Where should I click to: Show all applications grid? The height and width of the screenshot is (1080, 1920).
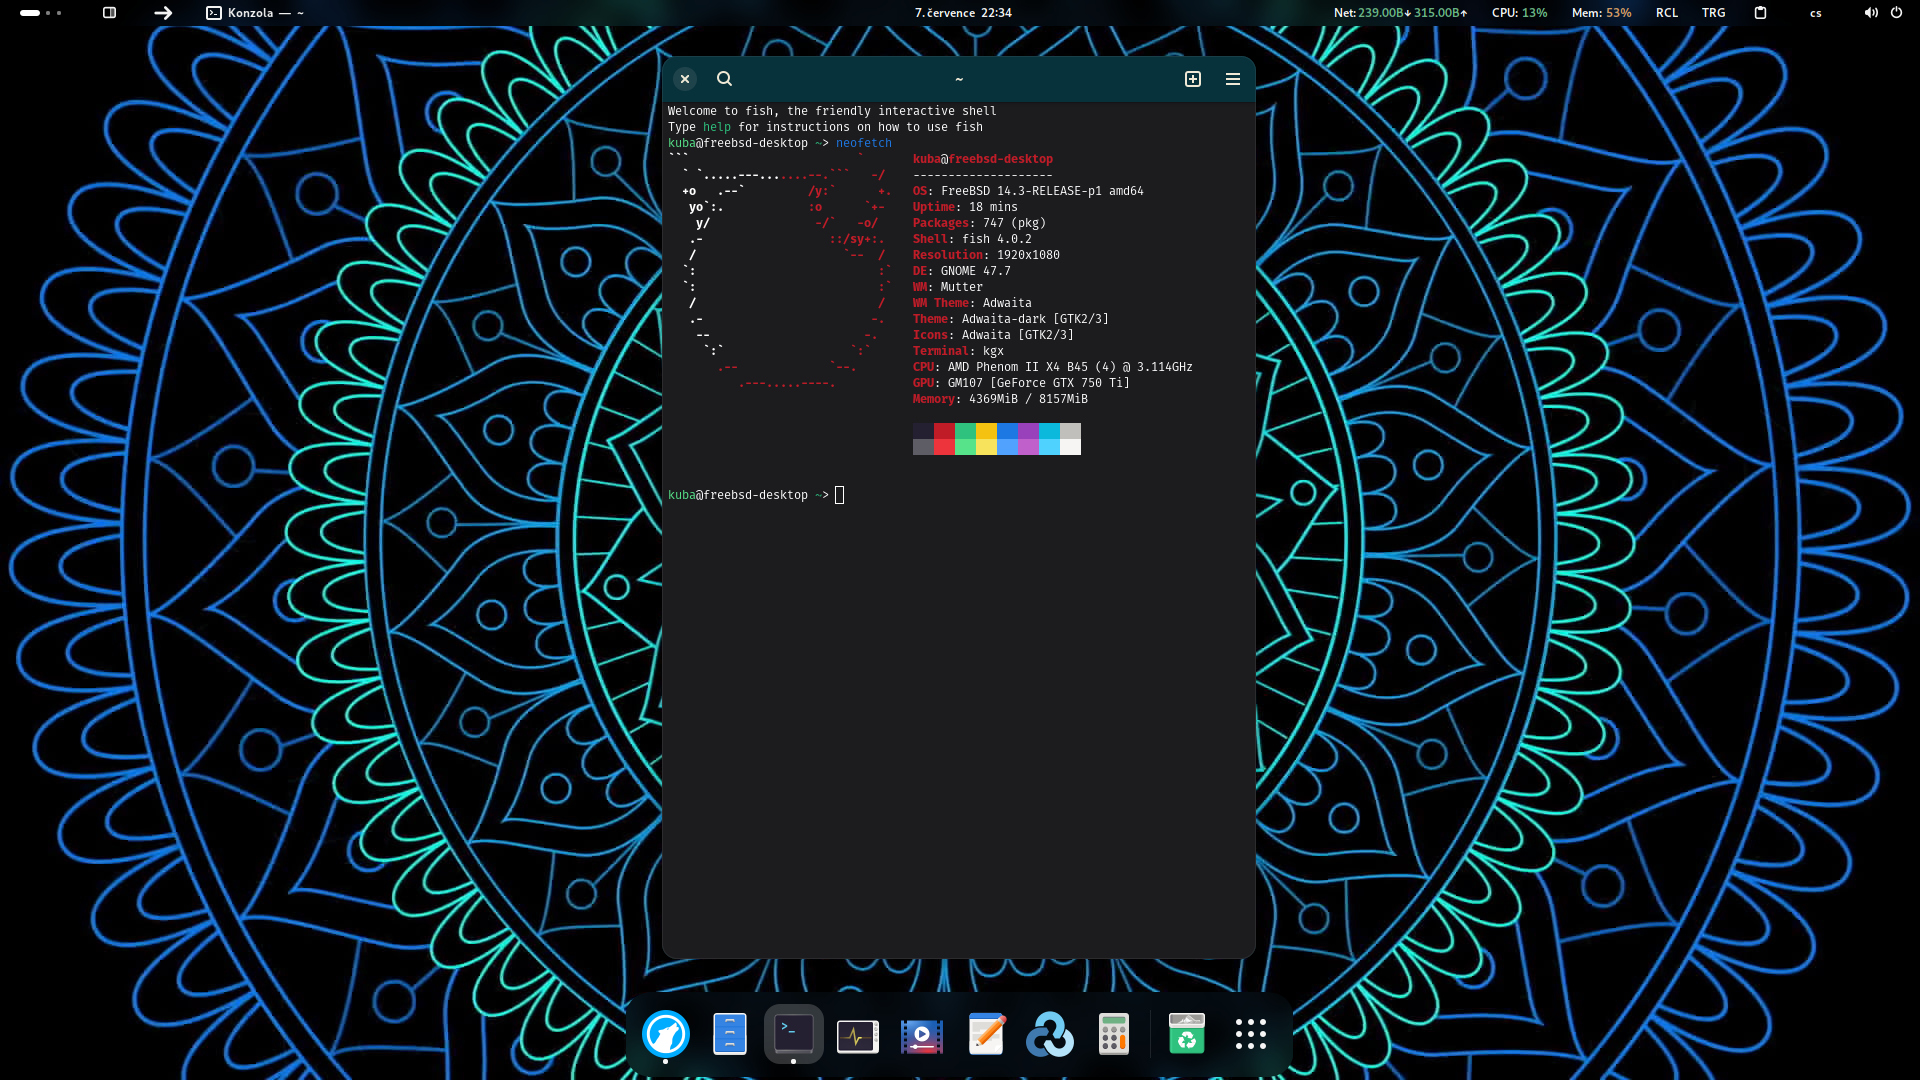point(1251,1034)
